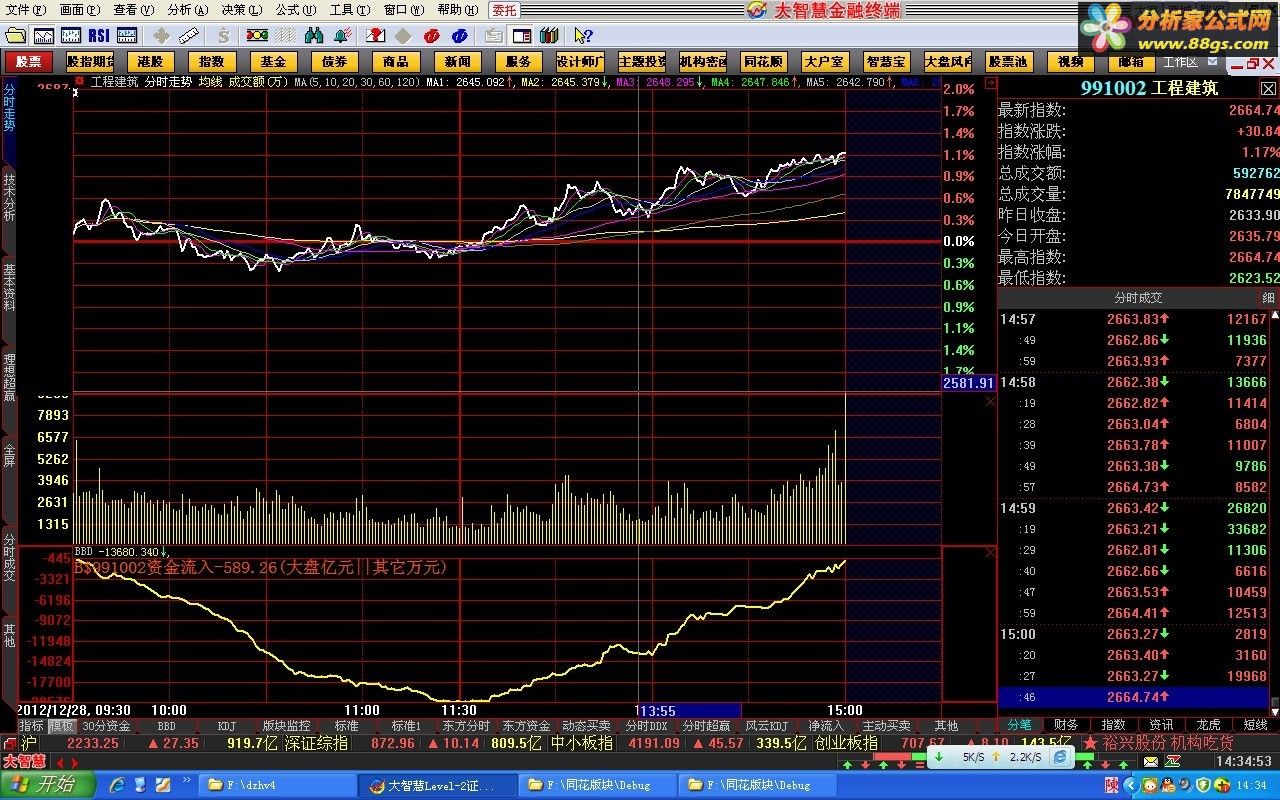Image resolution: width=1280 pixels, height=800 pixels.
Task: Select the intraday line chart toolbar icon
Action: point(43,36)
